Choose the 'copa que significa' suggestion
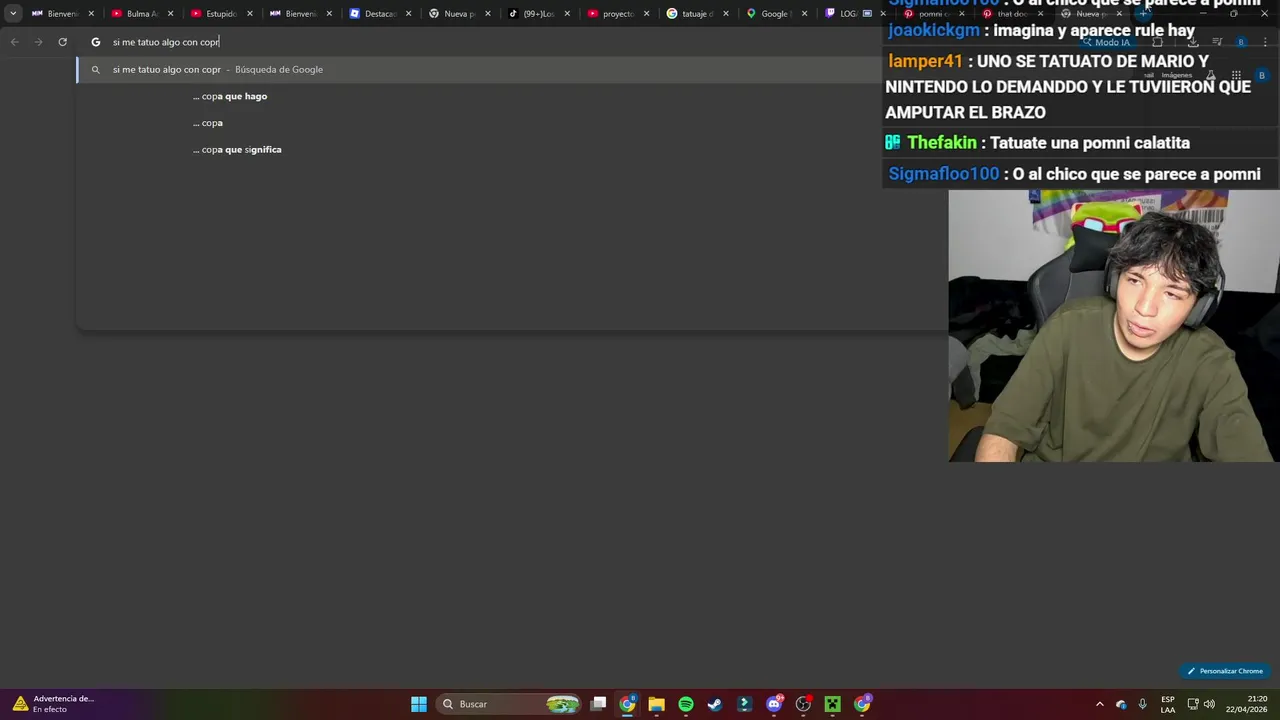Image resolution: width=1280 pixels, height=720 pixels. tap(237, 150)
